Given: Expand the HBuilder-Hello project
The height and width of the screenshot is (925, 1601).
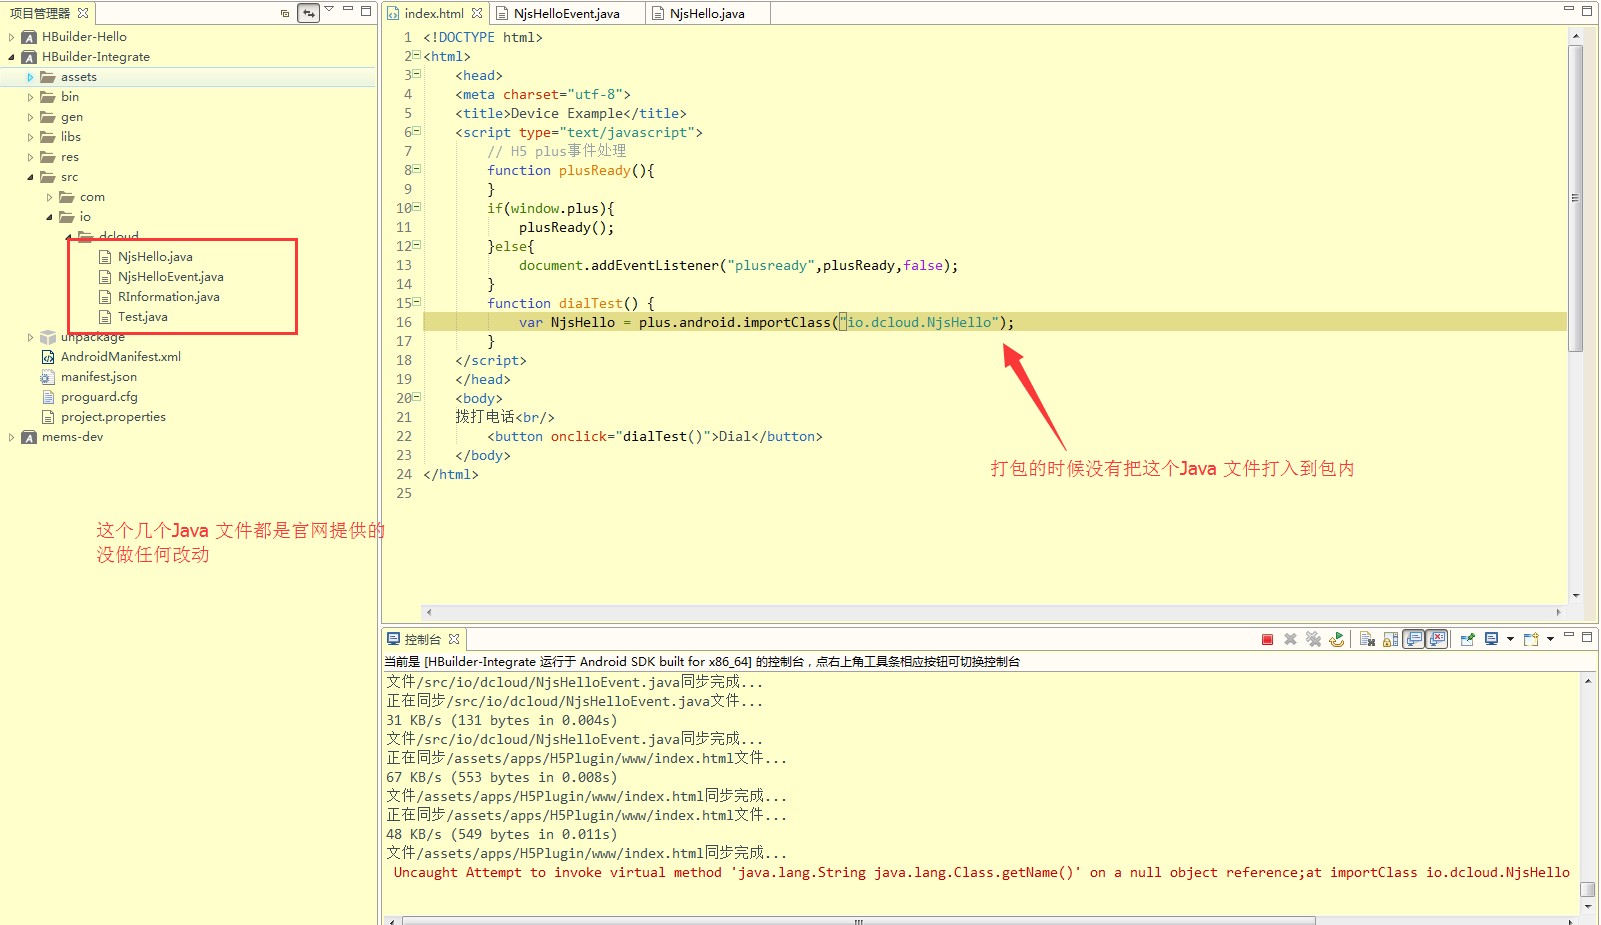Looking at the screenshot, I should tap(11, 37).
